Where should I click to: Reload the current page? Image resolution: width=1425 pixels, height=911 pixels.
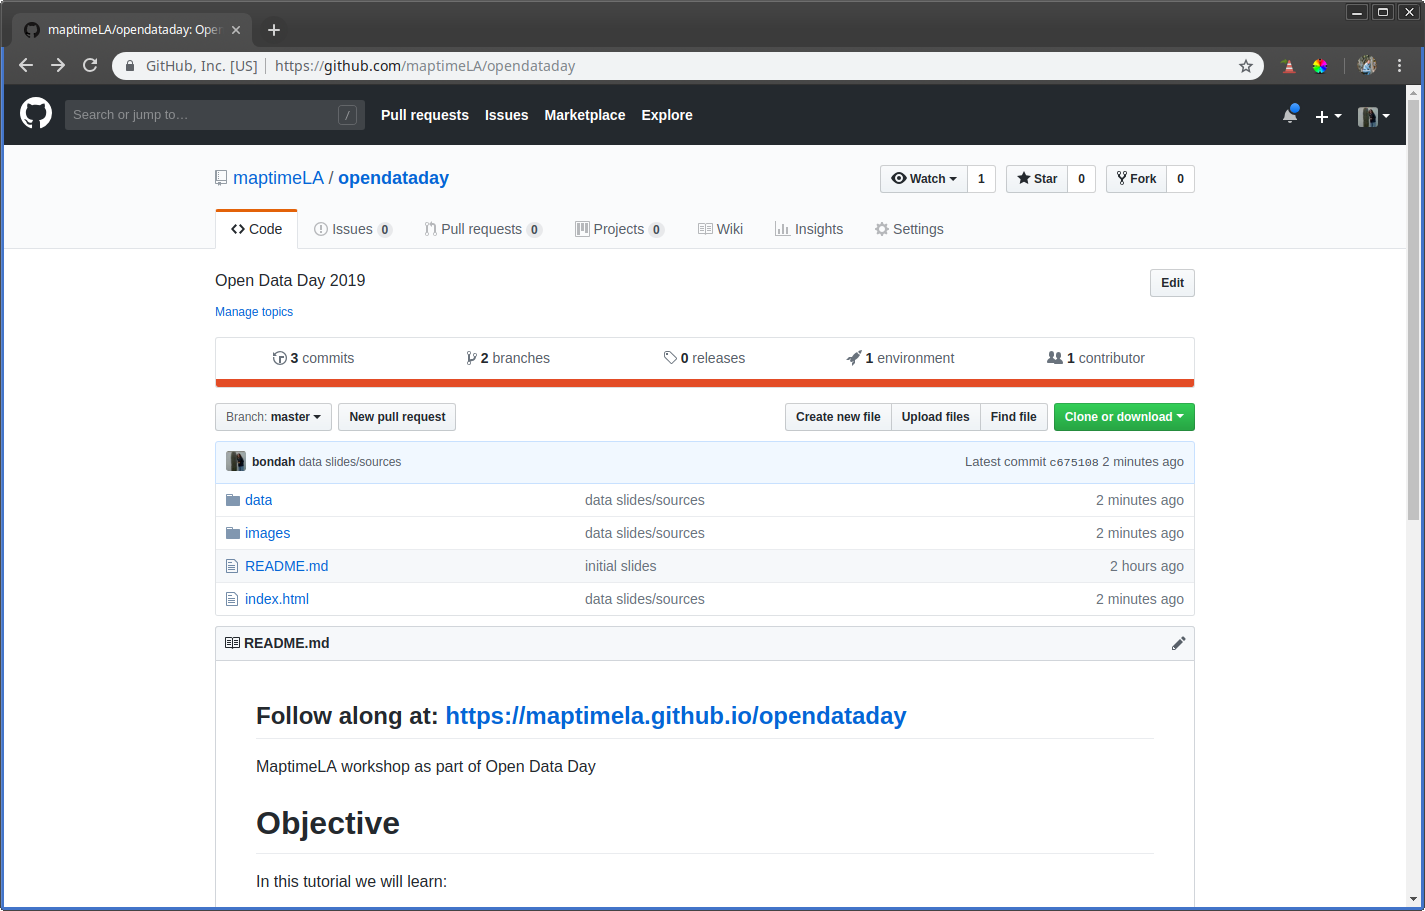[90, 65]
